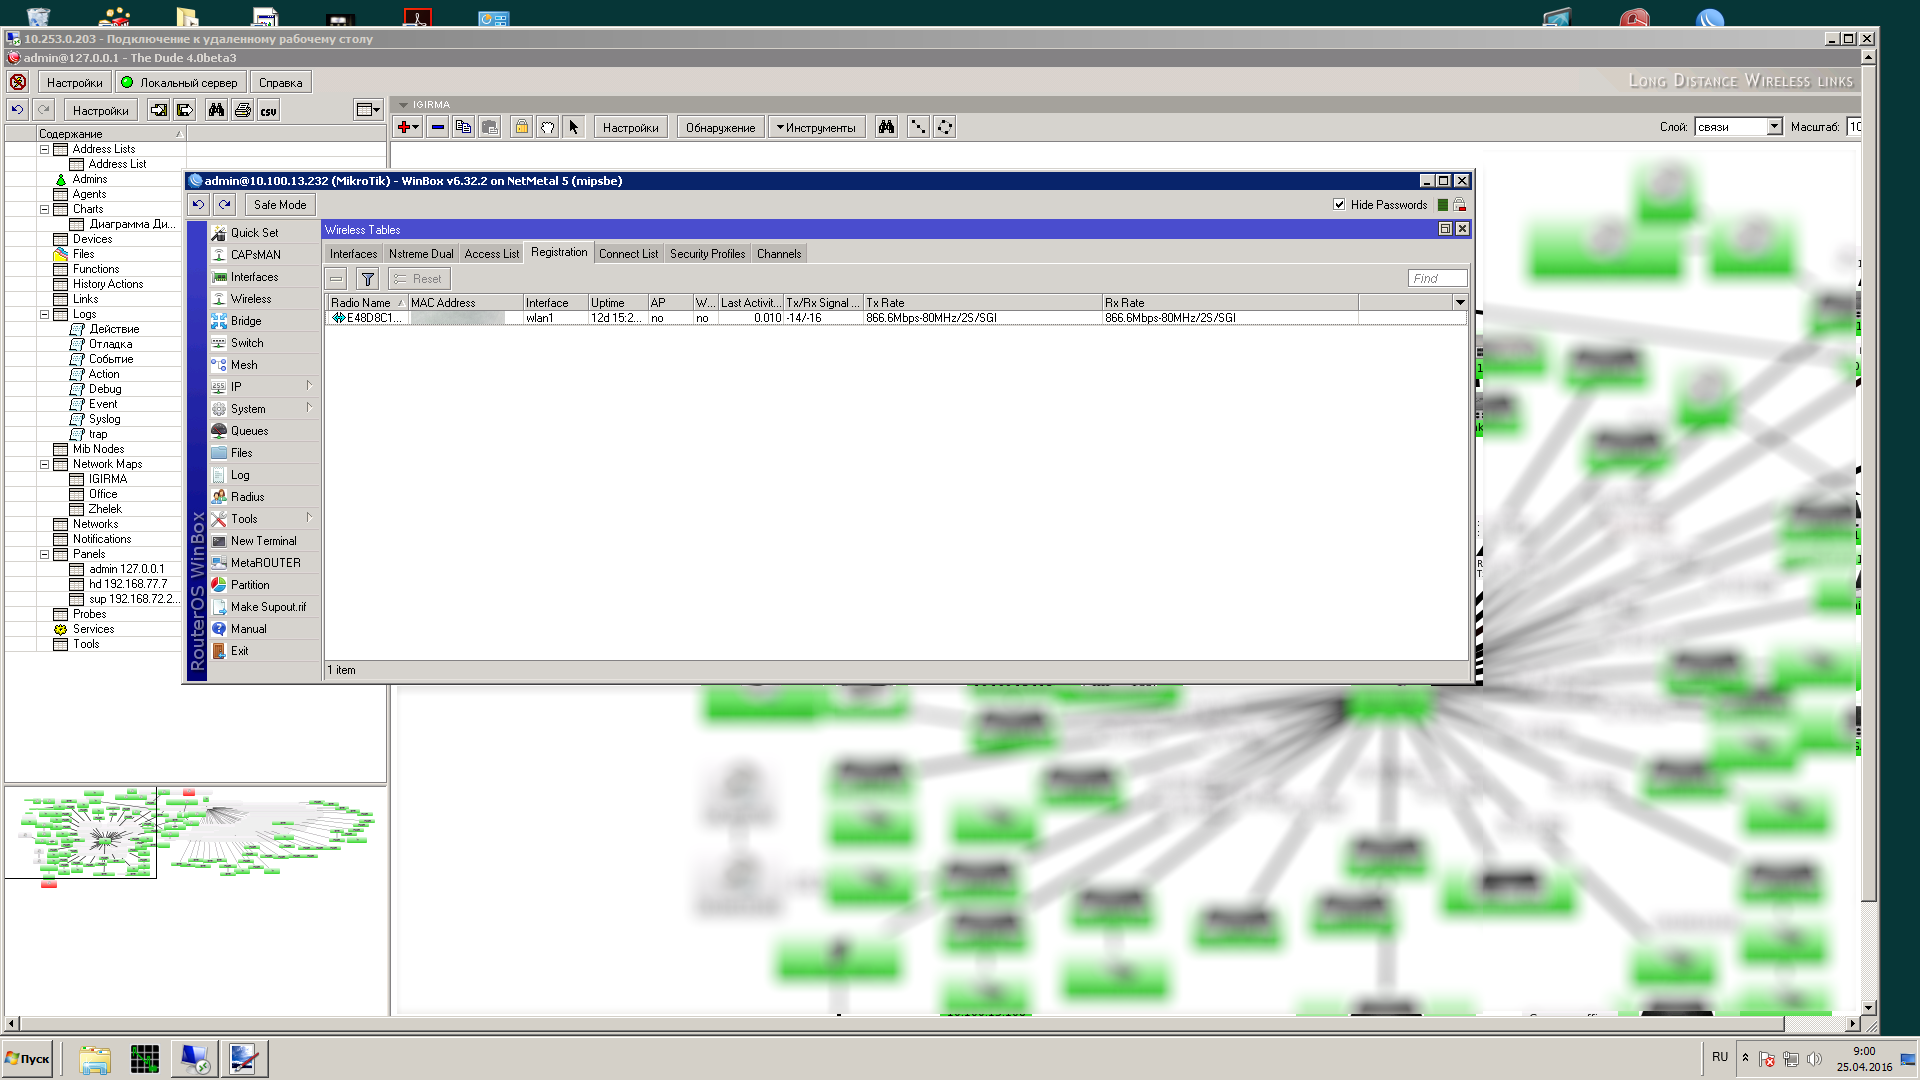Switch to the Access List tab

[491, 254]
